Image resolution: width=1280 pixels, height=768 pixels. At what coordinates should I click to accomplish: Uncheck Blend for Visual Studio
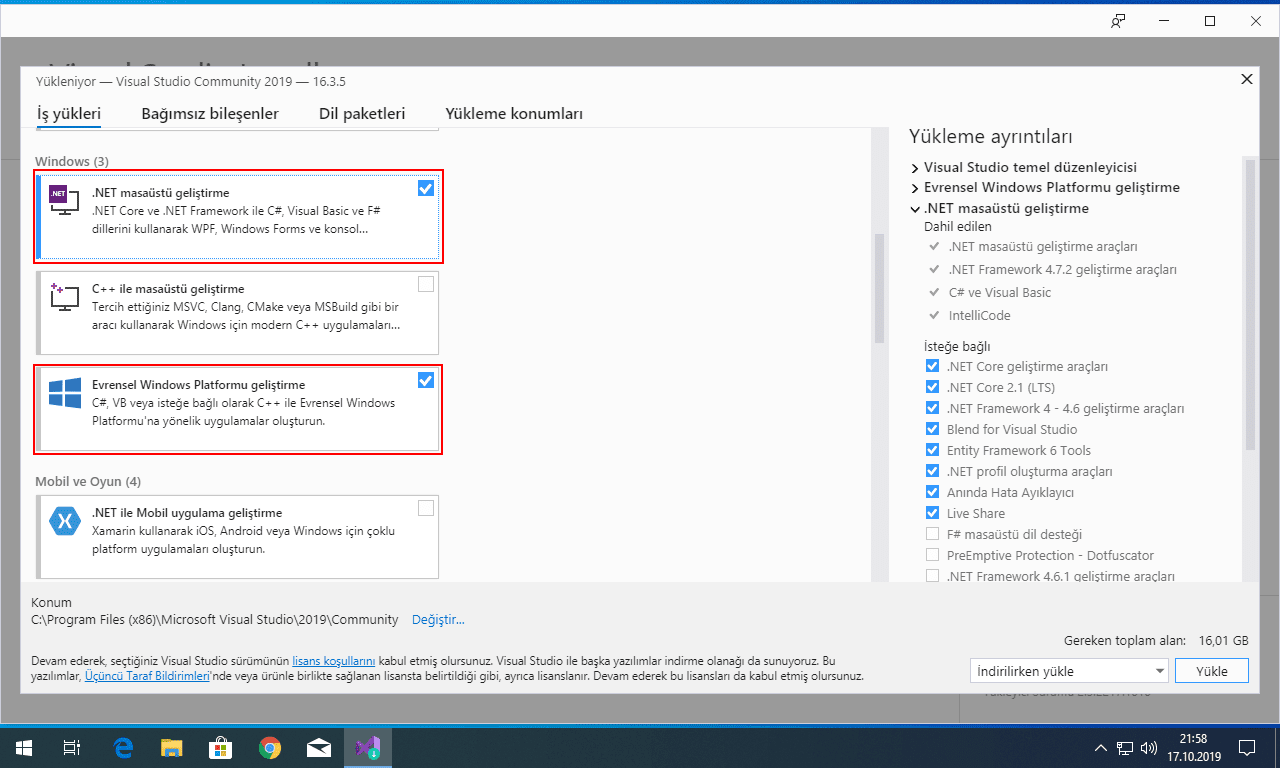coord(932,429)
